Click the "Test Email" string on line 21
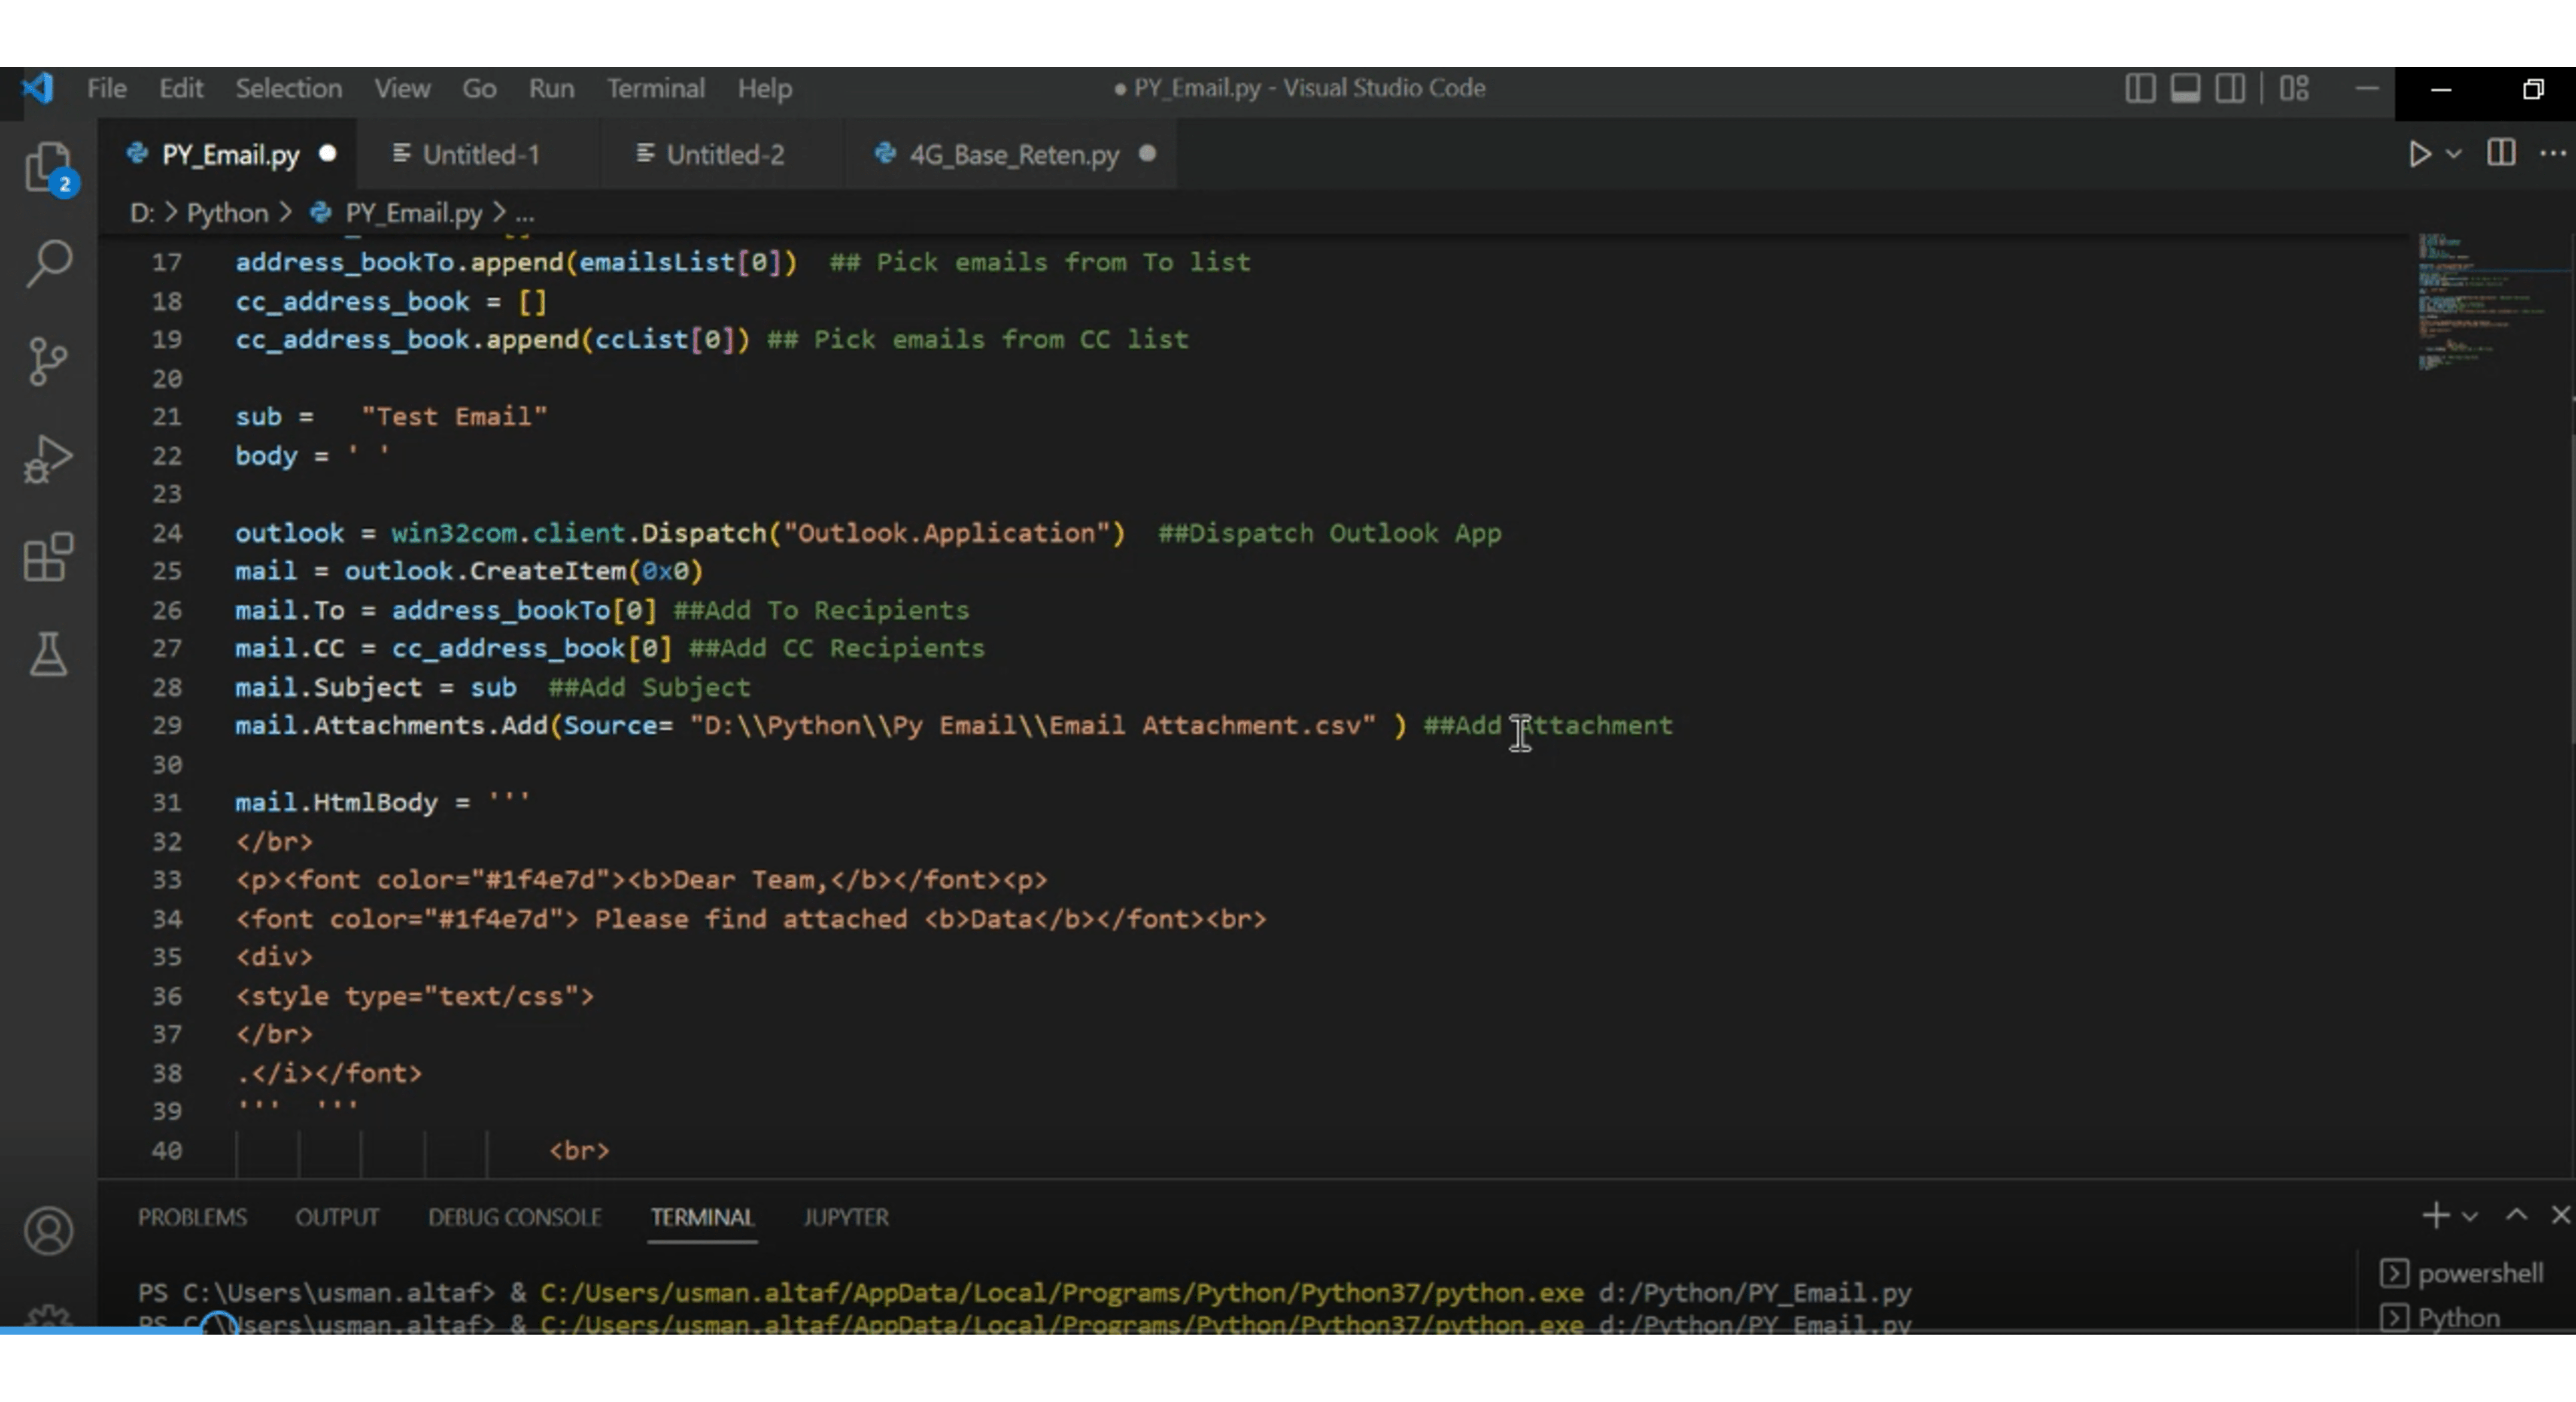Screen dimensions: 2576x1402 click(x=454, y=417)
